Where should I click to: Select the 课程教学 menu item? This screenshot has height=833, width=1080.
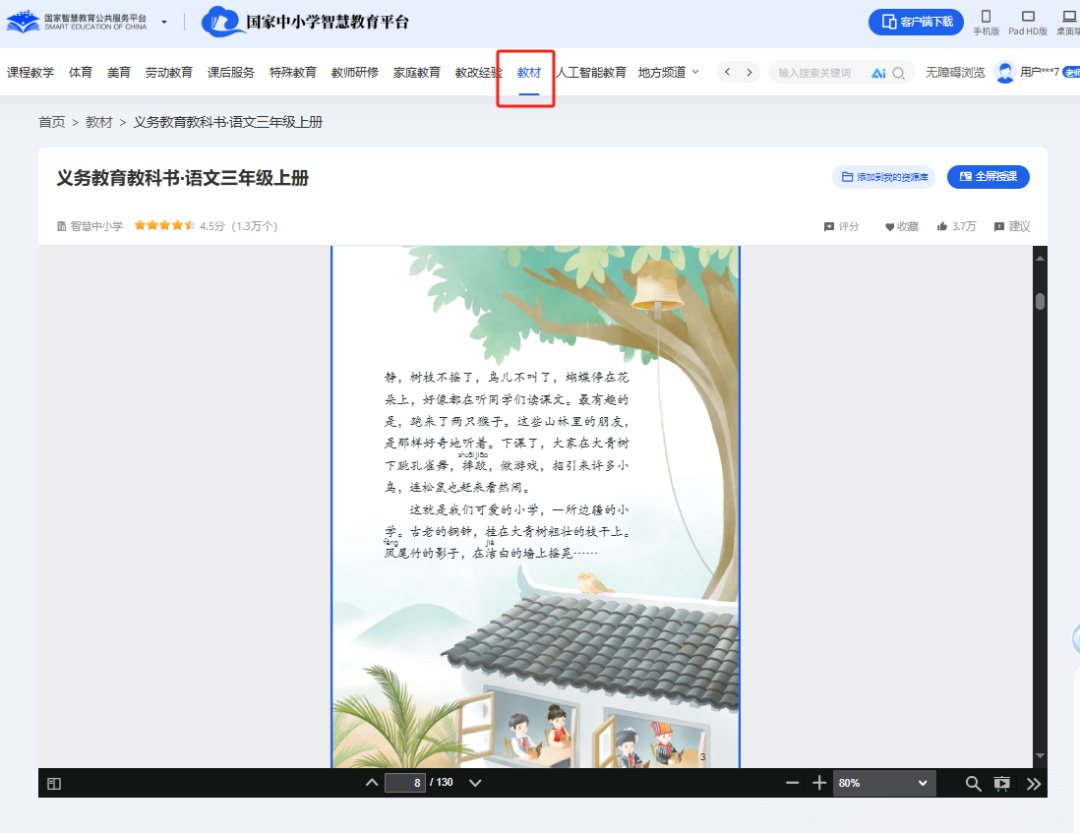(x=30, y=72)
